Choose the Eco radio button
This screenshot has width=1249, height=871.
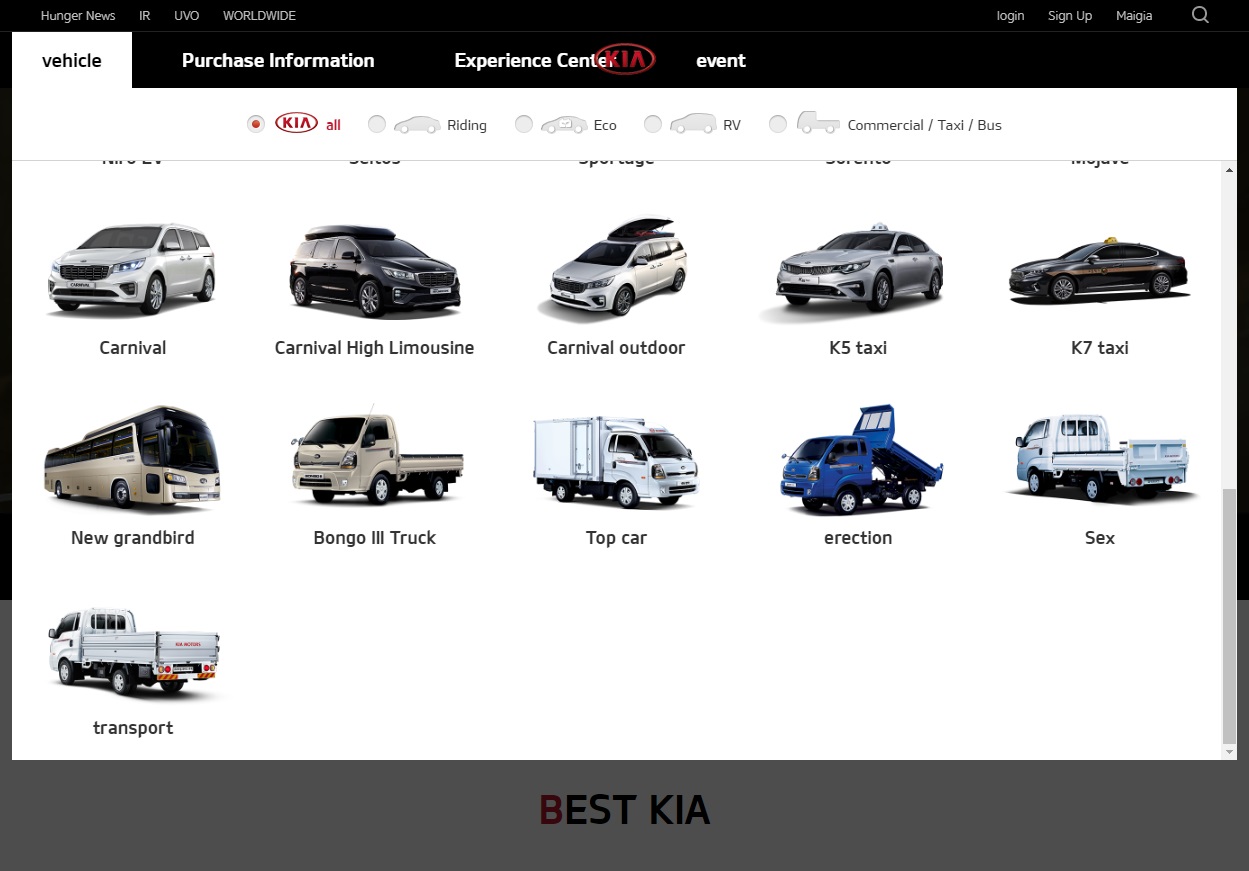pos(524,124)
